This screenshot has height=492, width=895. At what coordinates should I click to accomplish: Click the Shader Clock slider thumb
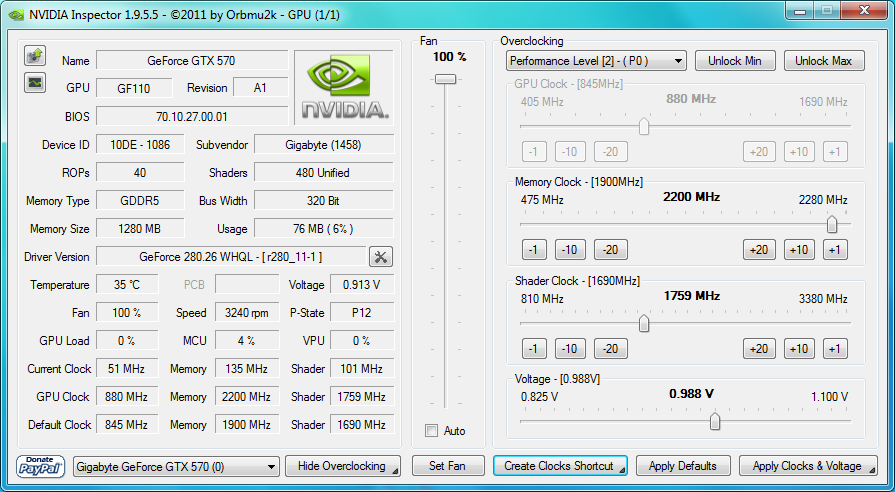644,323
